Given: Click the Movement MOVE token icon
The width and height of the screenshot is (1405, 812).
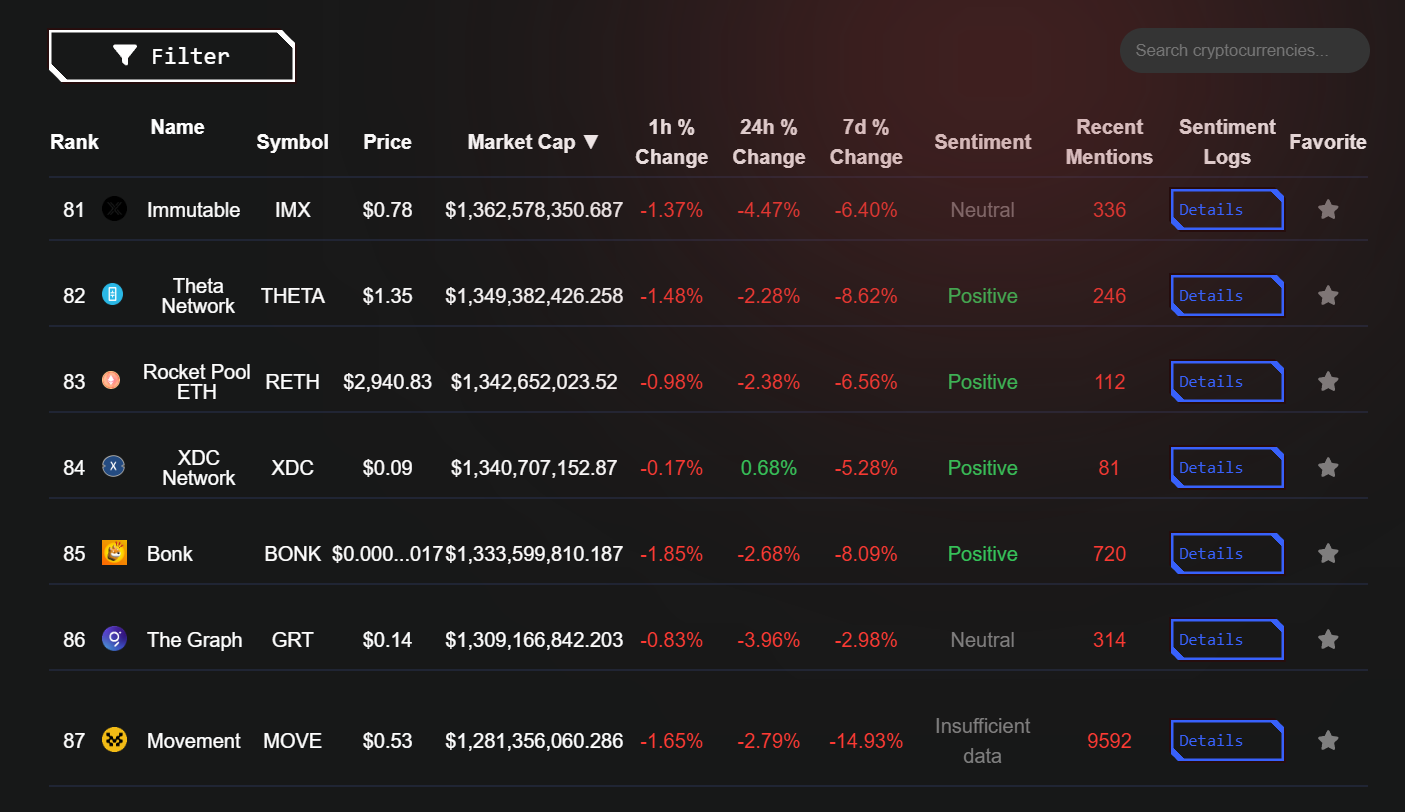Looking at the screenshot, I should point(114,740).
